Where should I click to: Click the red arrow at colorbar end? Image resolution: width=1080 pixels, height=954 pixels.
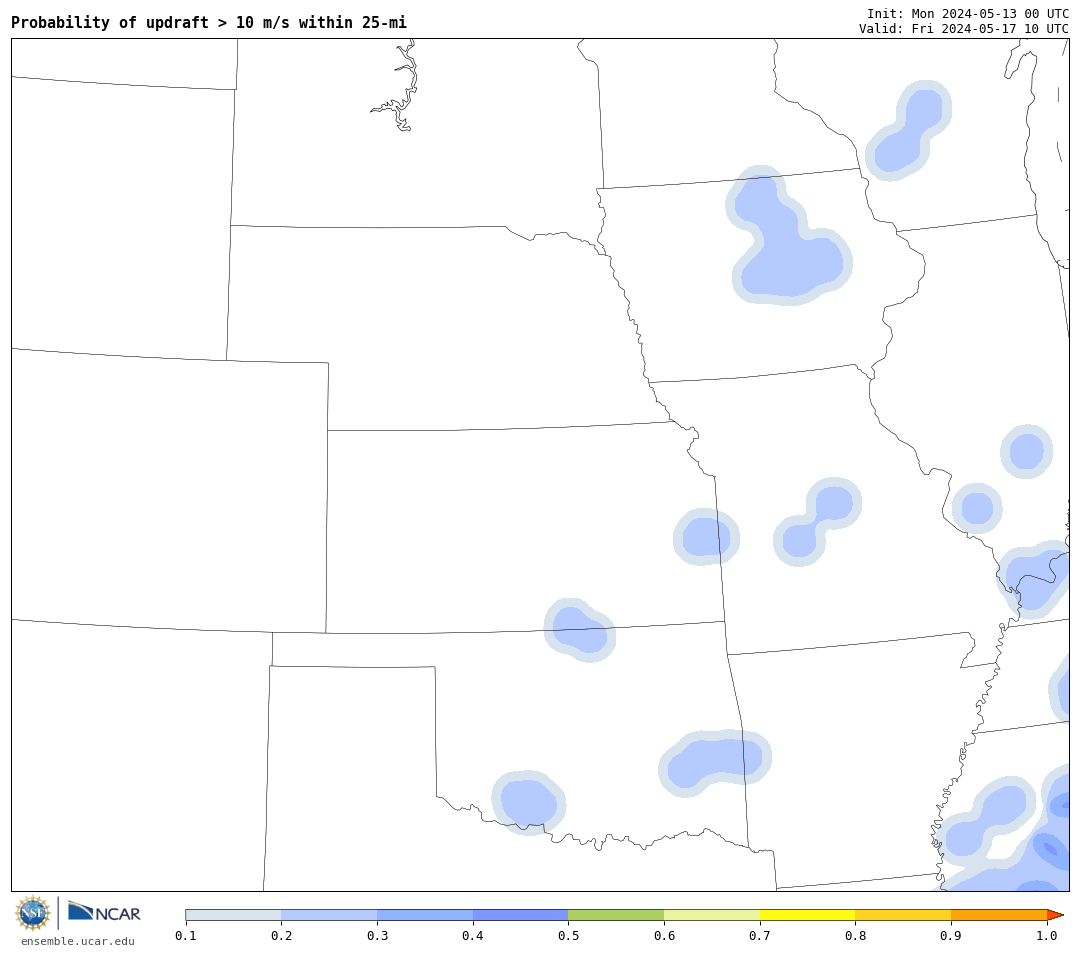[1055, 915]
